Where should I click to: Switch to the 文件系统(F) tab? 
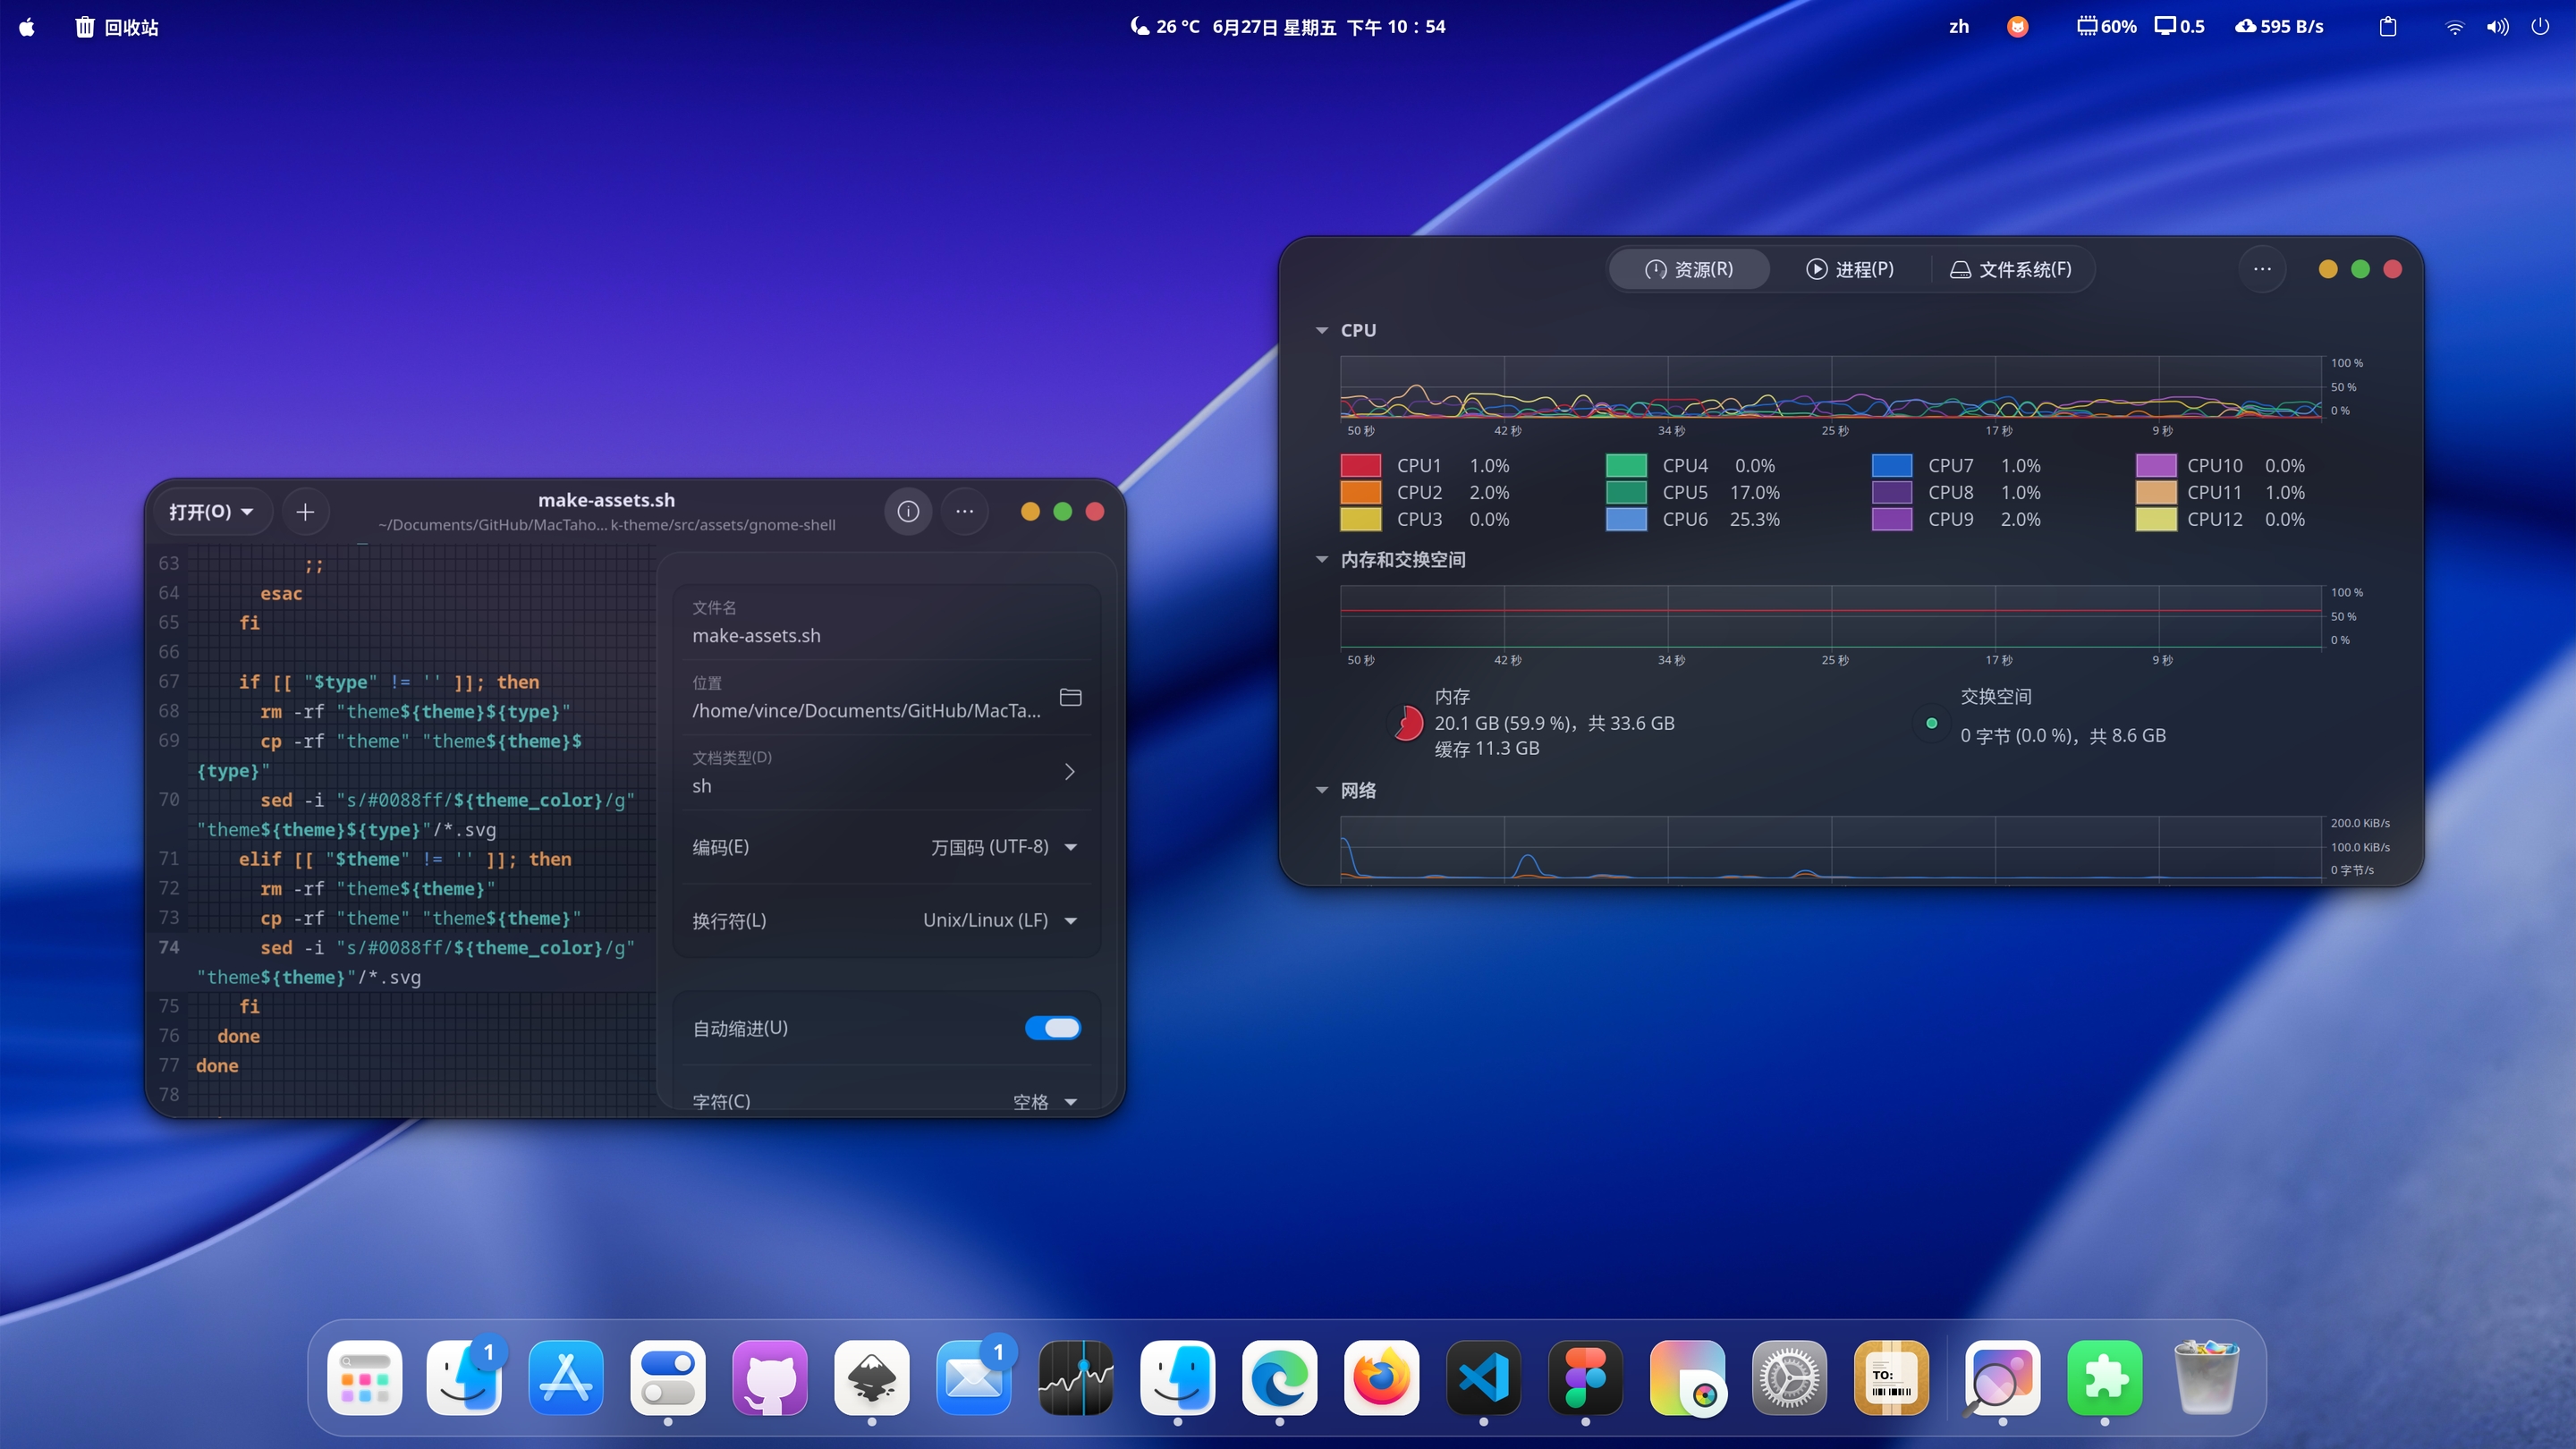2012,268
